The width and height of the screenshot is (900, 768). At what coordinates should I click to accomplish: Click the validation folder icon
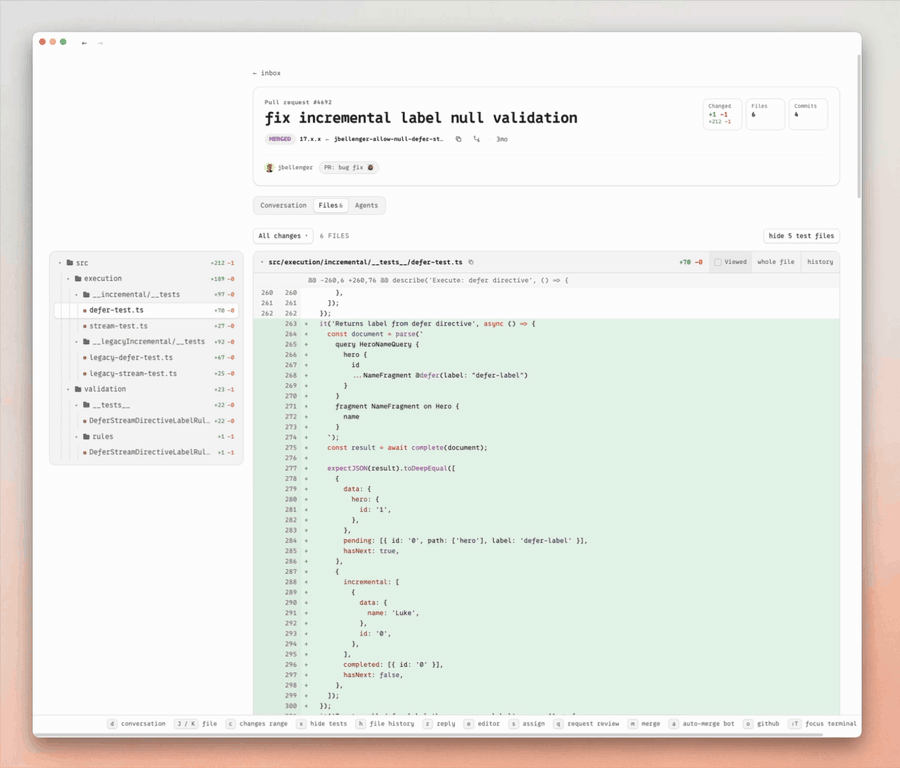coord(78,389)
